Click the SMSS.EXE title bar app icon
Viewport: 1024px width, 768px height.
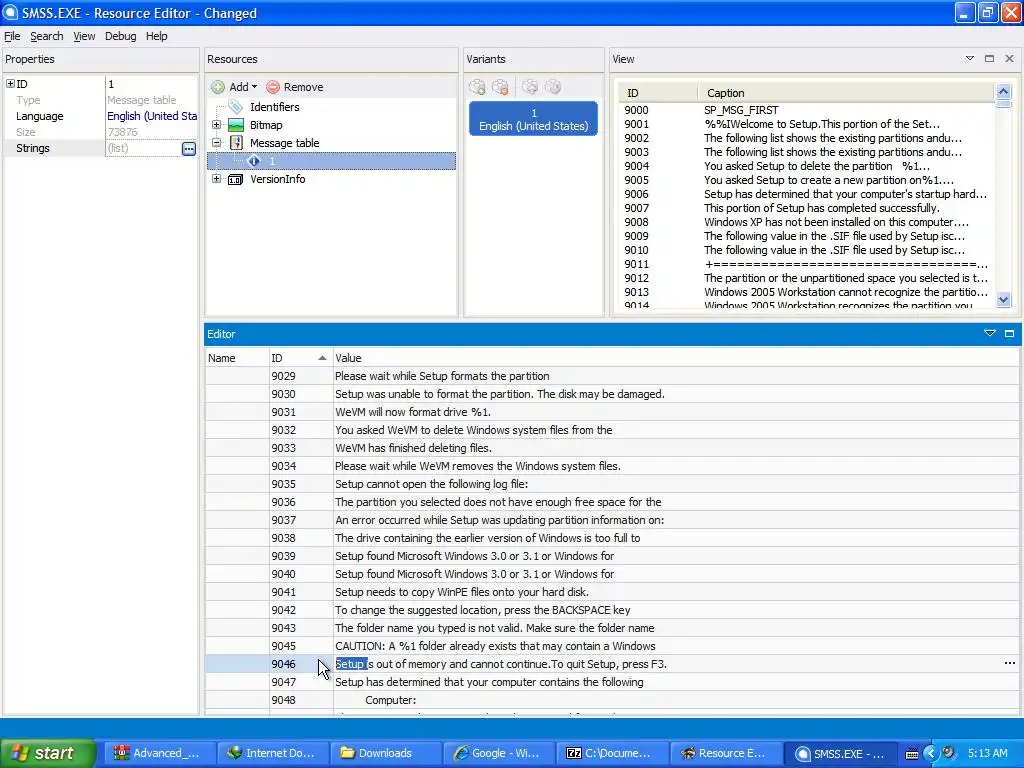(10, 12)
